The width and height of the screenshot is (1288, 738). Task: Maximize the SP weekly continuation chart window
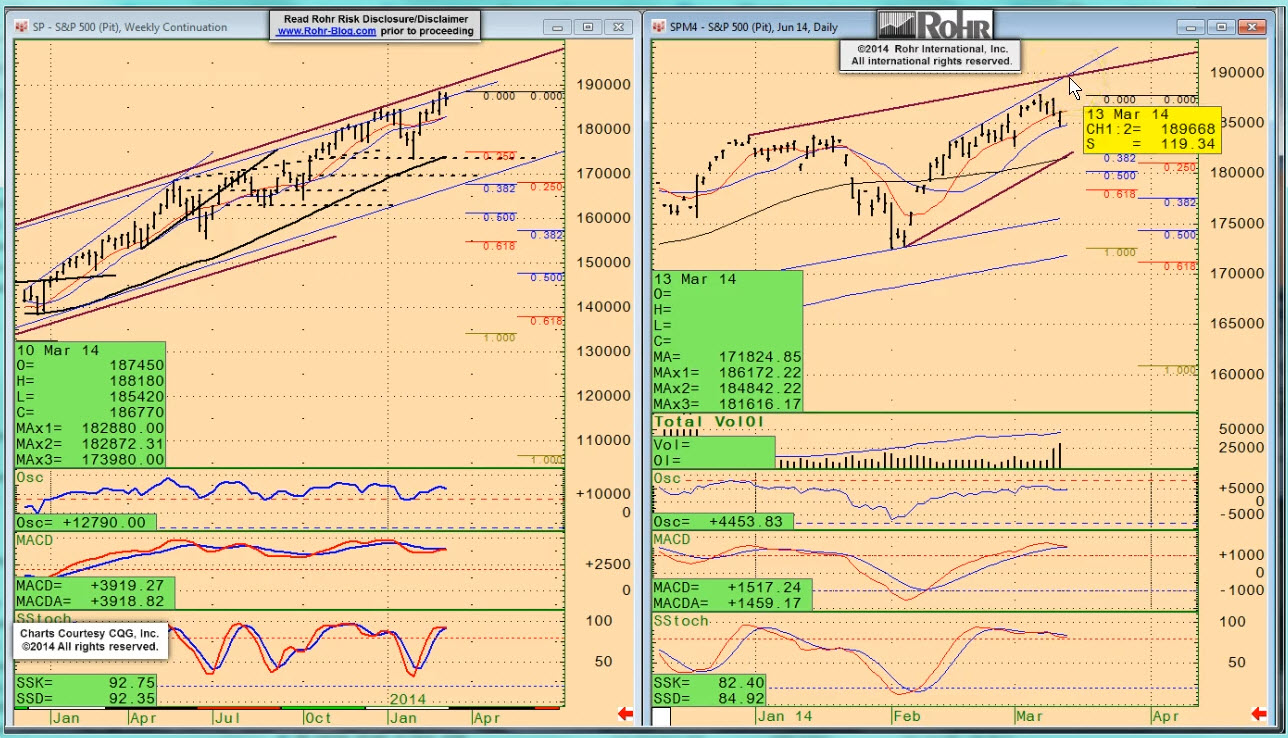pos(588,27)
